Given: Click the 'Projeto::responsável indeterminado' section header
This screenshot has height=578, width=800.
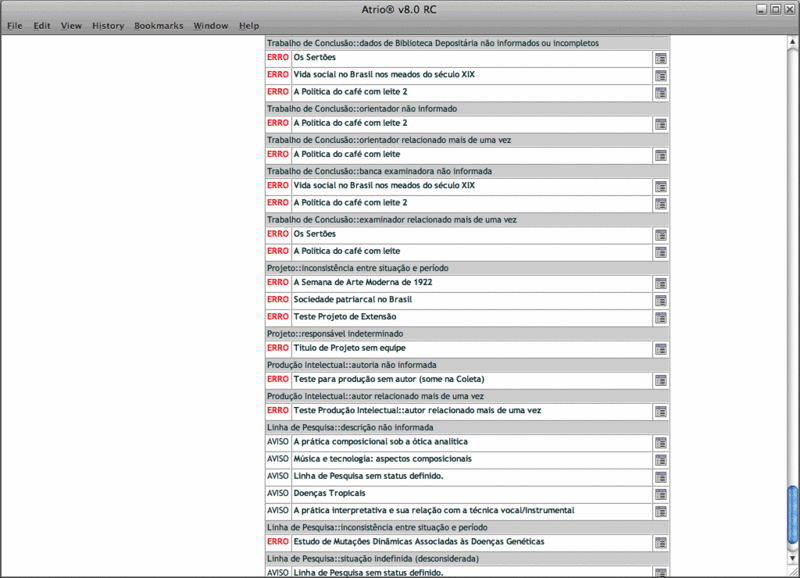Looking at the screenshot, I should (x=336, y=333).
